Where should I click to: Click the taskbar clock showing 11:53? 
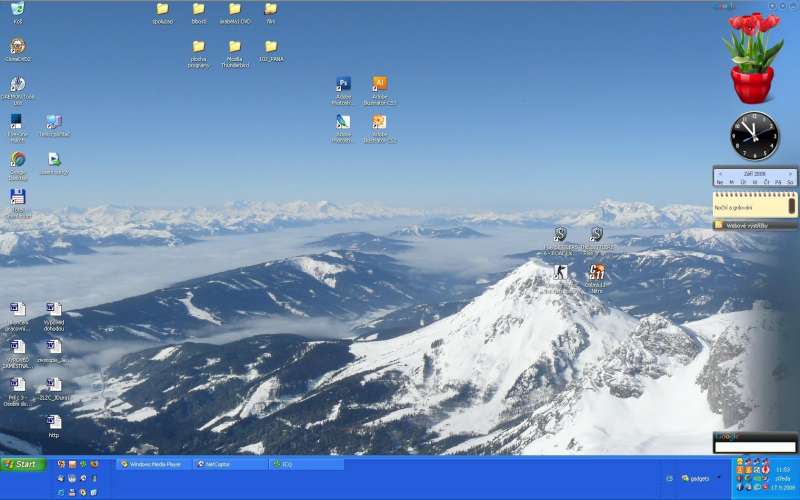coord(782,468)
